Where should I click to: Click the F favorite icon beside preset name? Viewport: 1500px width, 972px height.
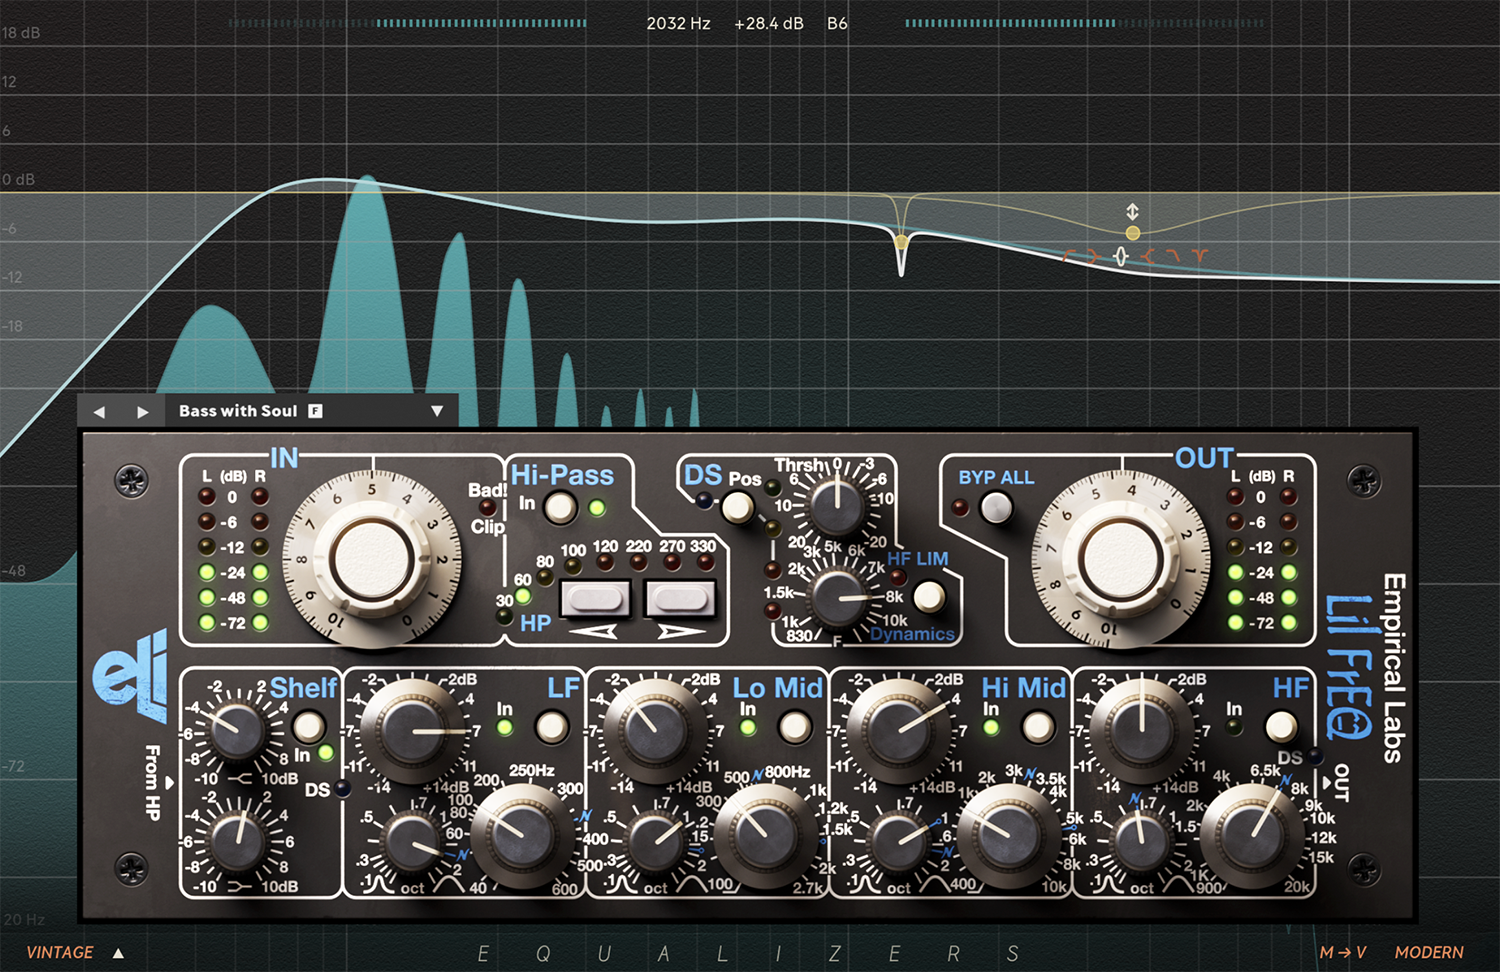(x=315, y=411)
